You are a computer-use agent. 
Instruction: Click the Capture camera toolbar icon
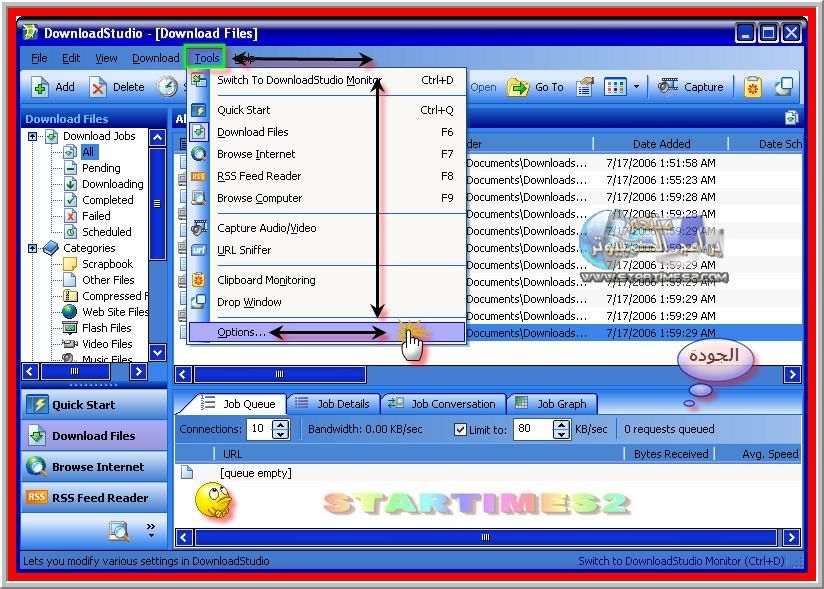coord(668,85)
